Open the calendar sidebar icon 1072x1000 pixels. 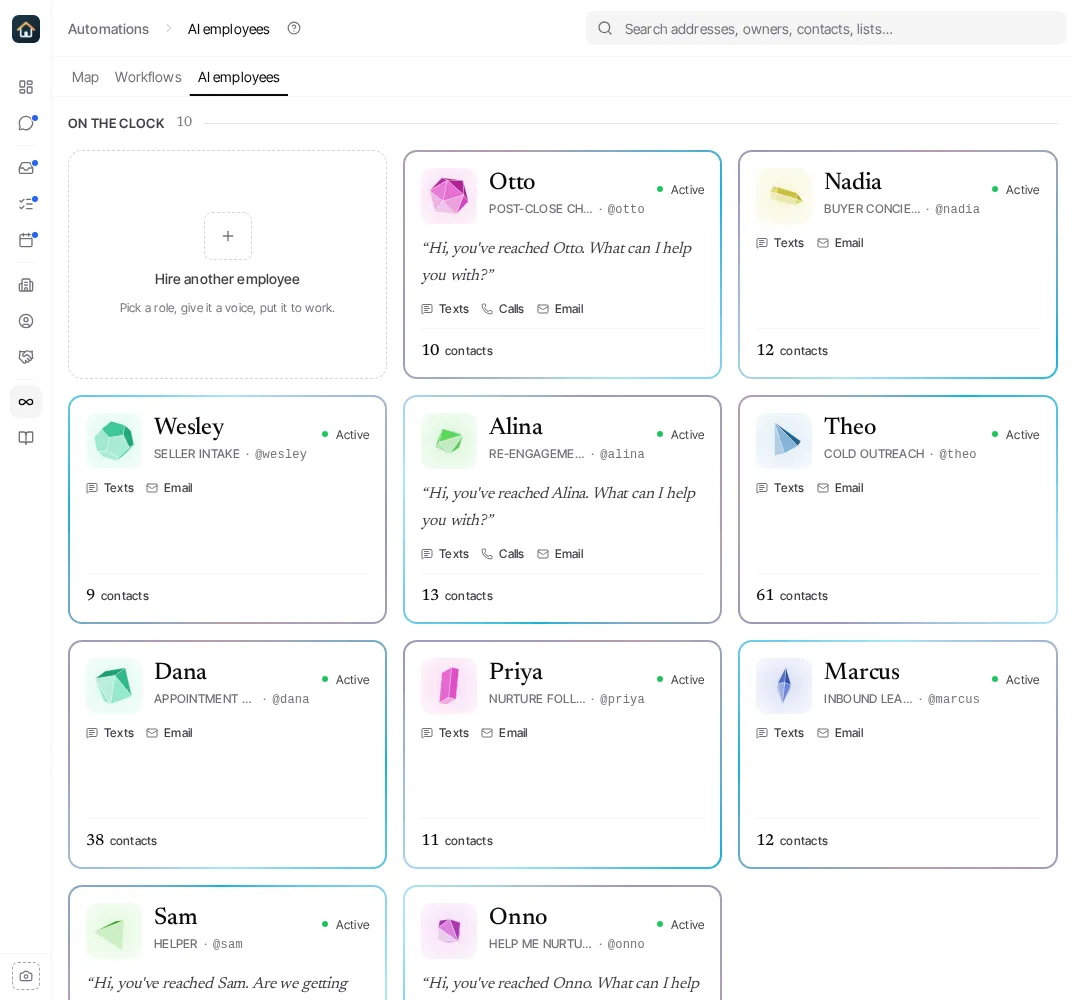(x=26, y=240)
